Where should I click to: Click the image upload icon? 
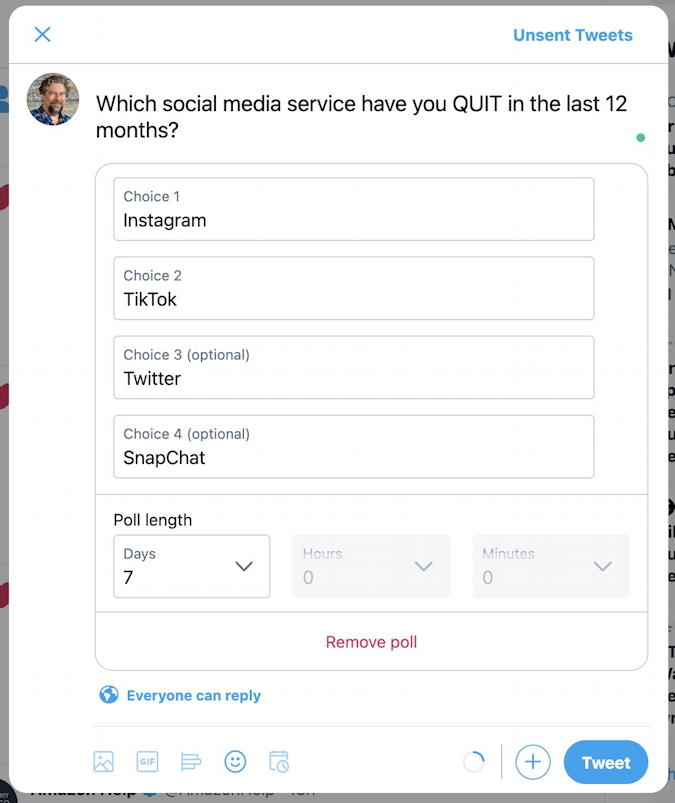click(x=104, y=762)
